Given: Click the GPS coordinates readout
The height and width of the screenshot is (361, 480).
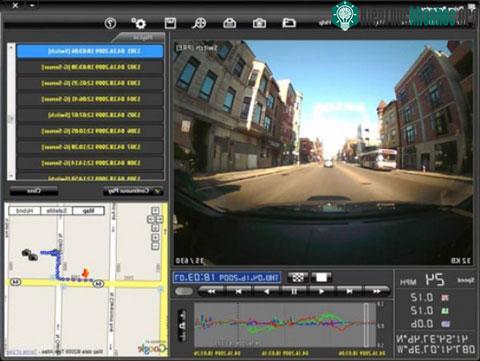Looking at the screenshot, I should tap(435, 344).
